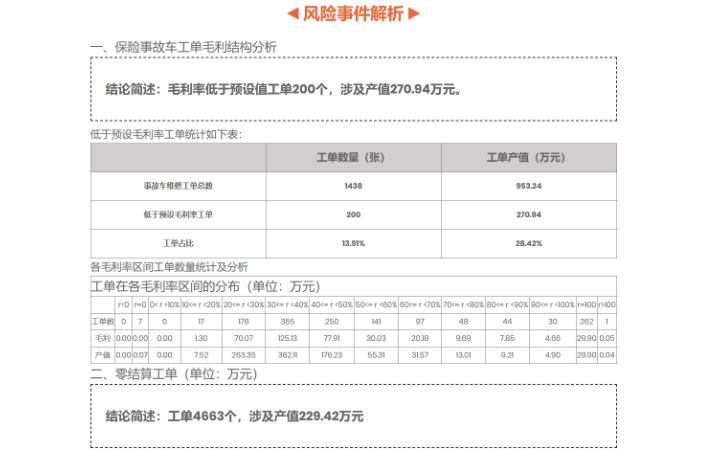Select the 毛利 row label
Viewport: 720px width, 450px height.
click(x=102, y=338)
